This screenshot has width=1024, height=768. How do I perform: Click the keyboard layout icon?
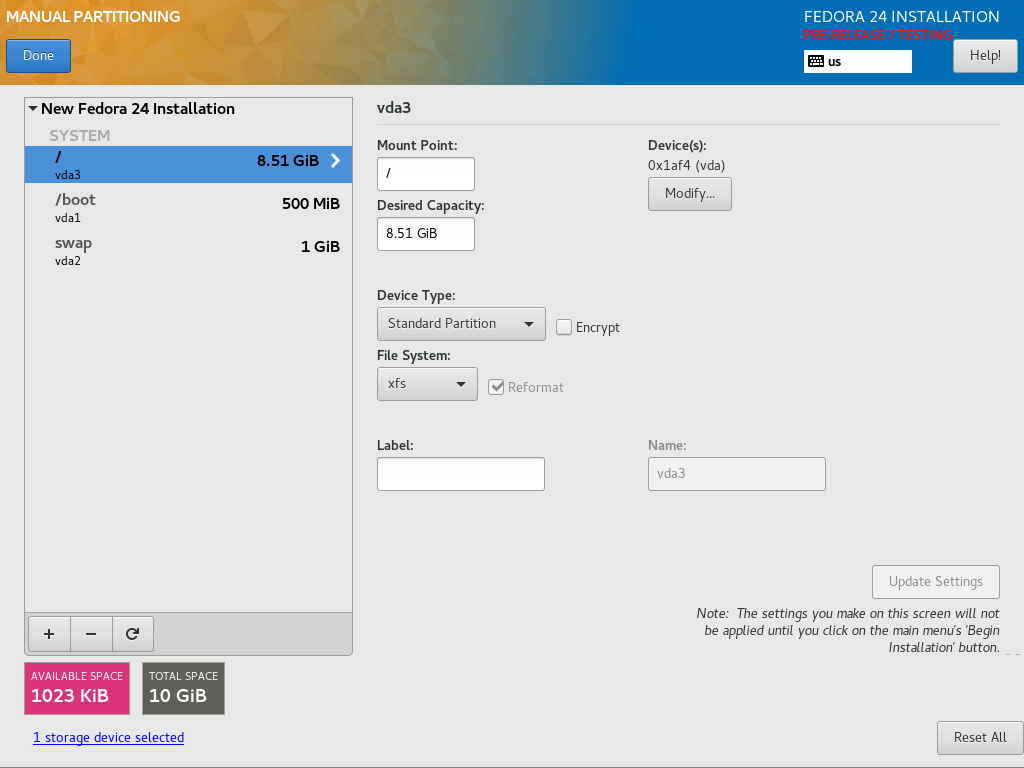click(816, 61)
